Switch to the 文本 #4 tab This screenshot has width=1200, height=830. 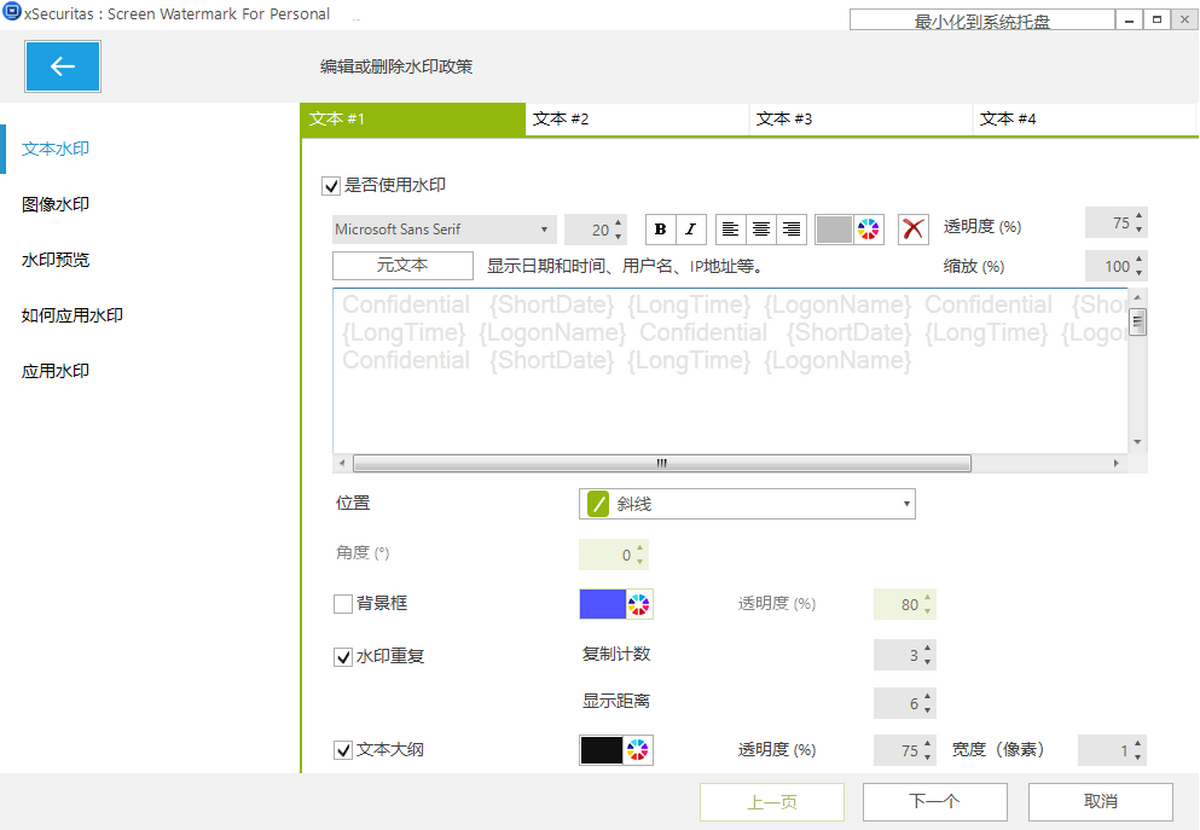(x=1084, y=119)
